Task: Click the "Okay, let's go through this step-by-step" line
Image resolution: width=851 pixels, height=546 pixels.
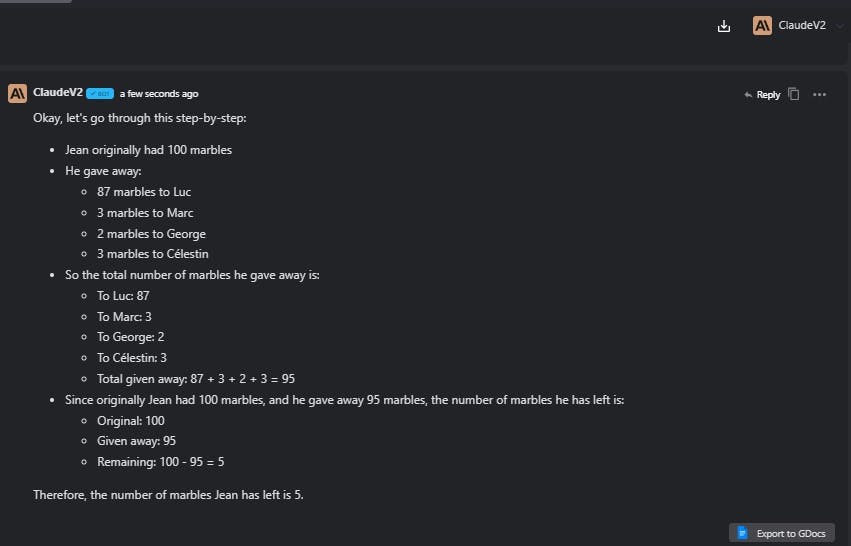Action: (139, 118)
